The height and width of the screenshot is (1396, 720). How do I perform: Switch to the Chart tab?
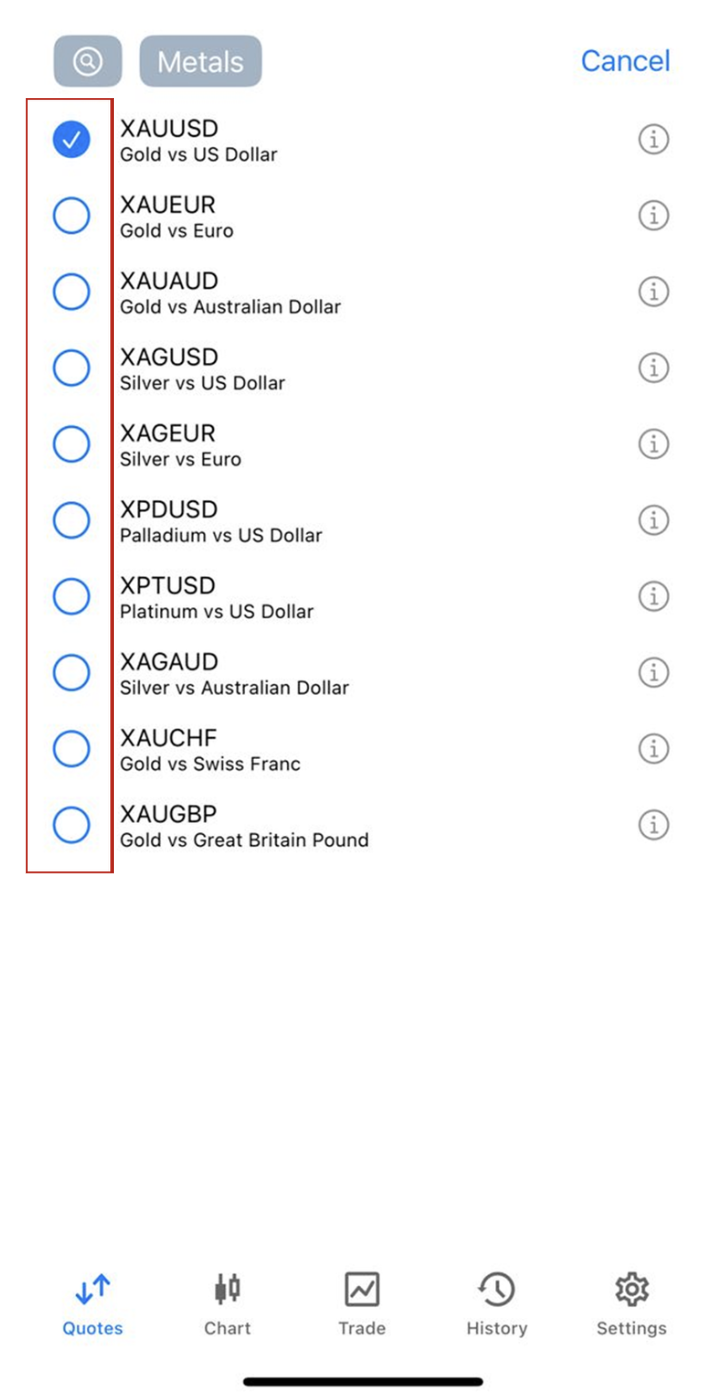tap(227, 1304)
